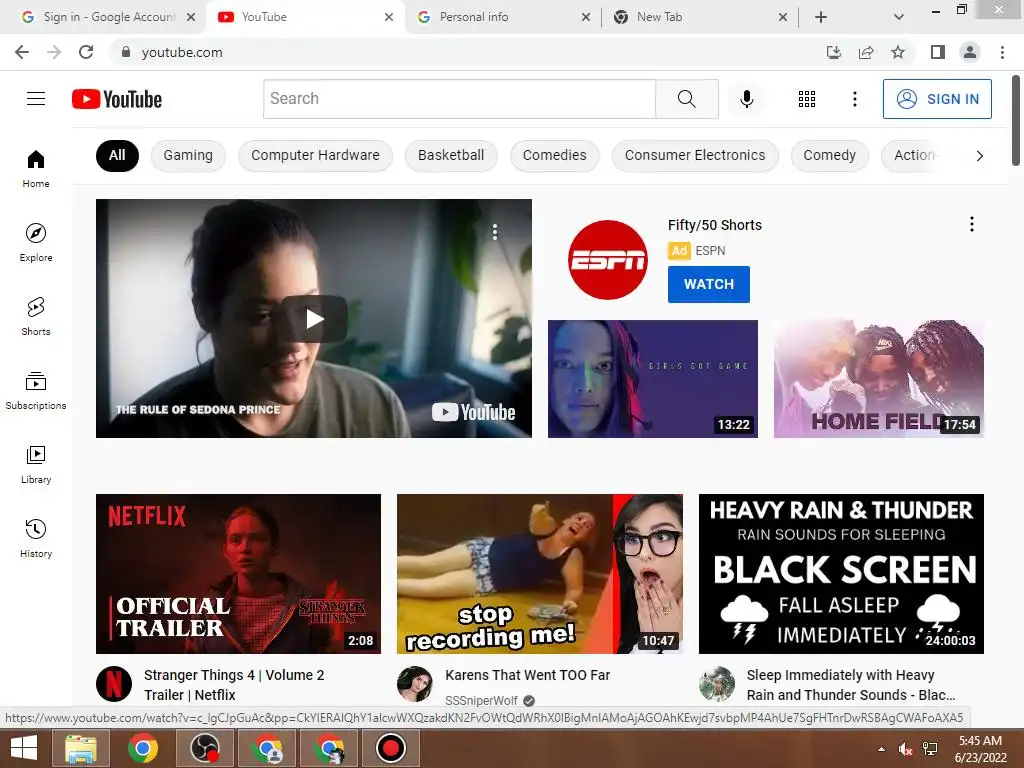The width and height of the screenshot is (1024, 768).
Task: Click the page vertical scrollbar
Action: [x=1016, y=121]
